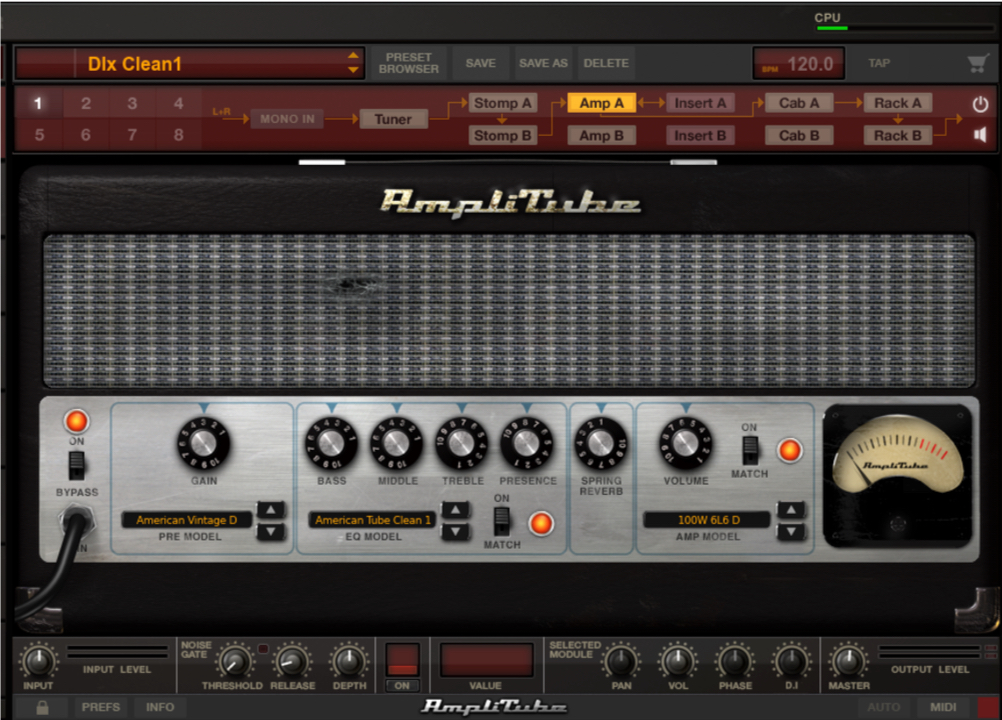Toggle the bottom bar ON button
This screenshot has width=1002, height=720.
click(x=402, y=686)
